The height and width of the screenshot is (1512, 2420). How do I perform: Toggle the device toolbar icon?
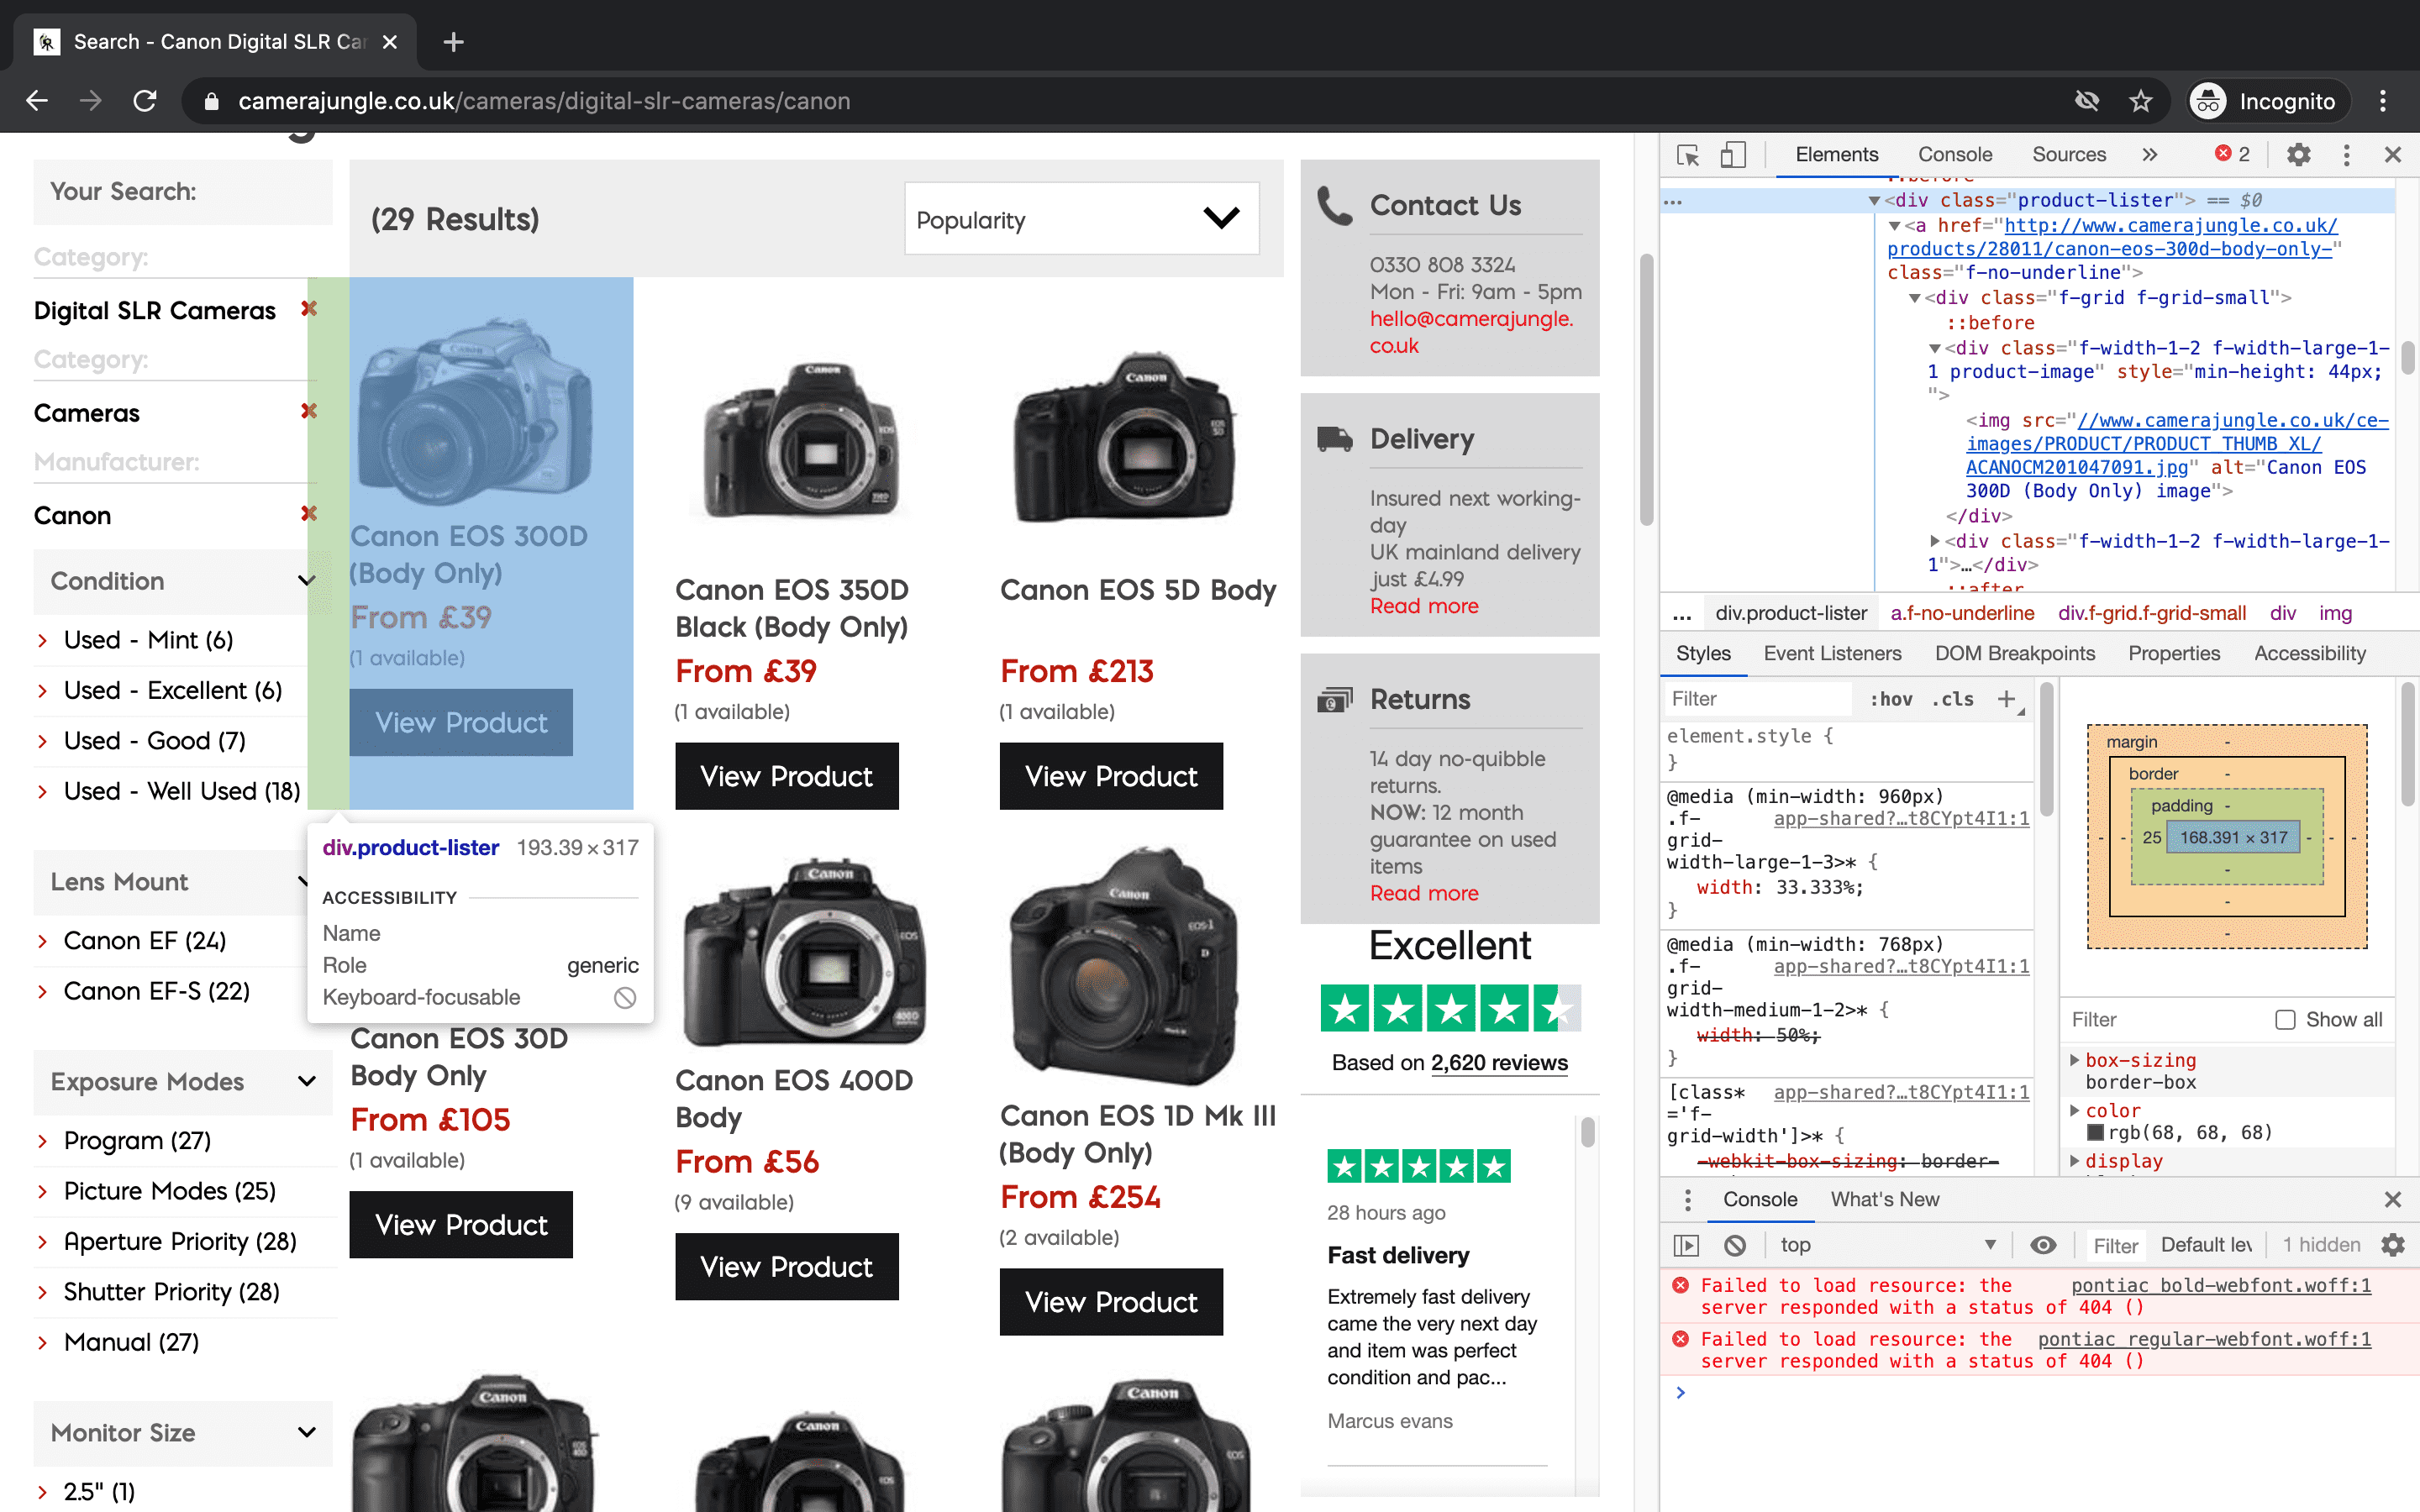tap(1733, 155)
